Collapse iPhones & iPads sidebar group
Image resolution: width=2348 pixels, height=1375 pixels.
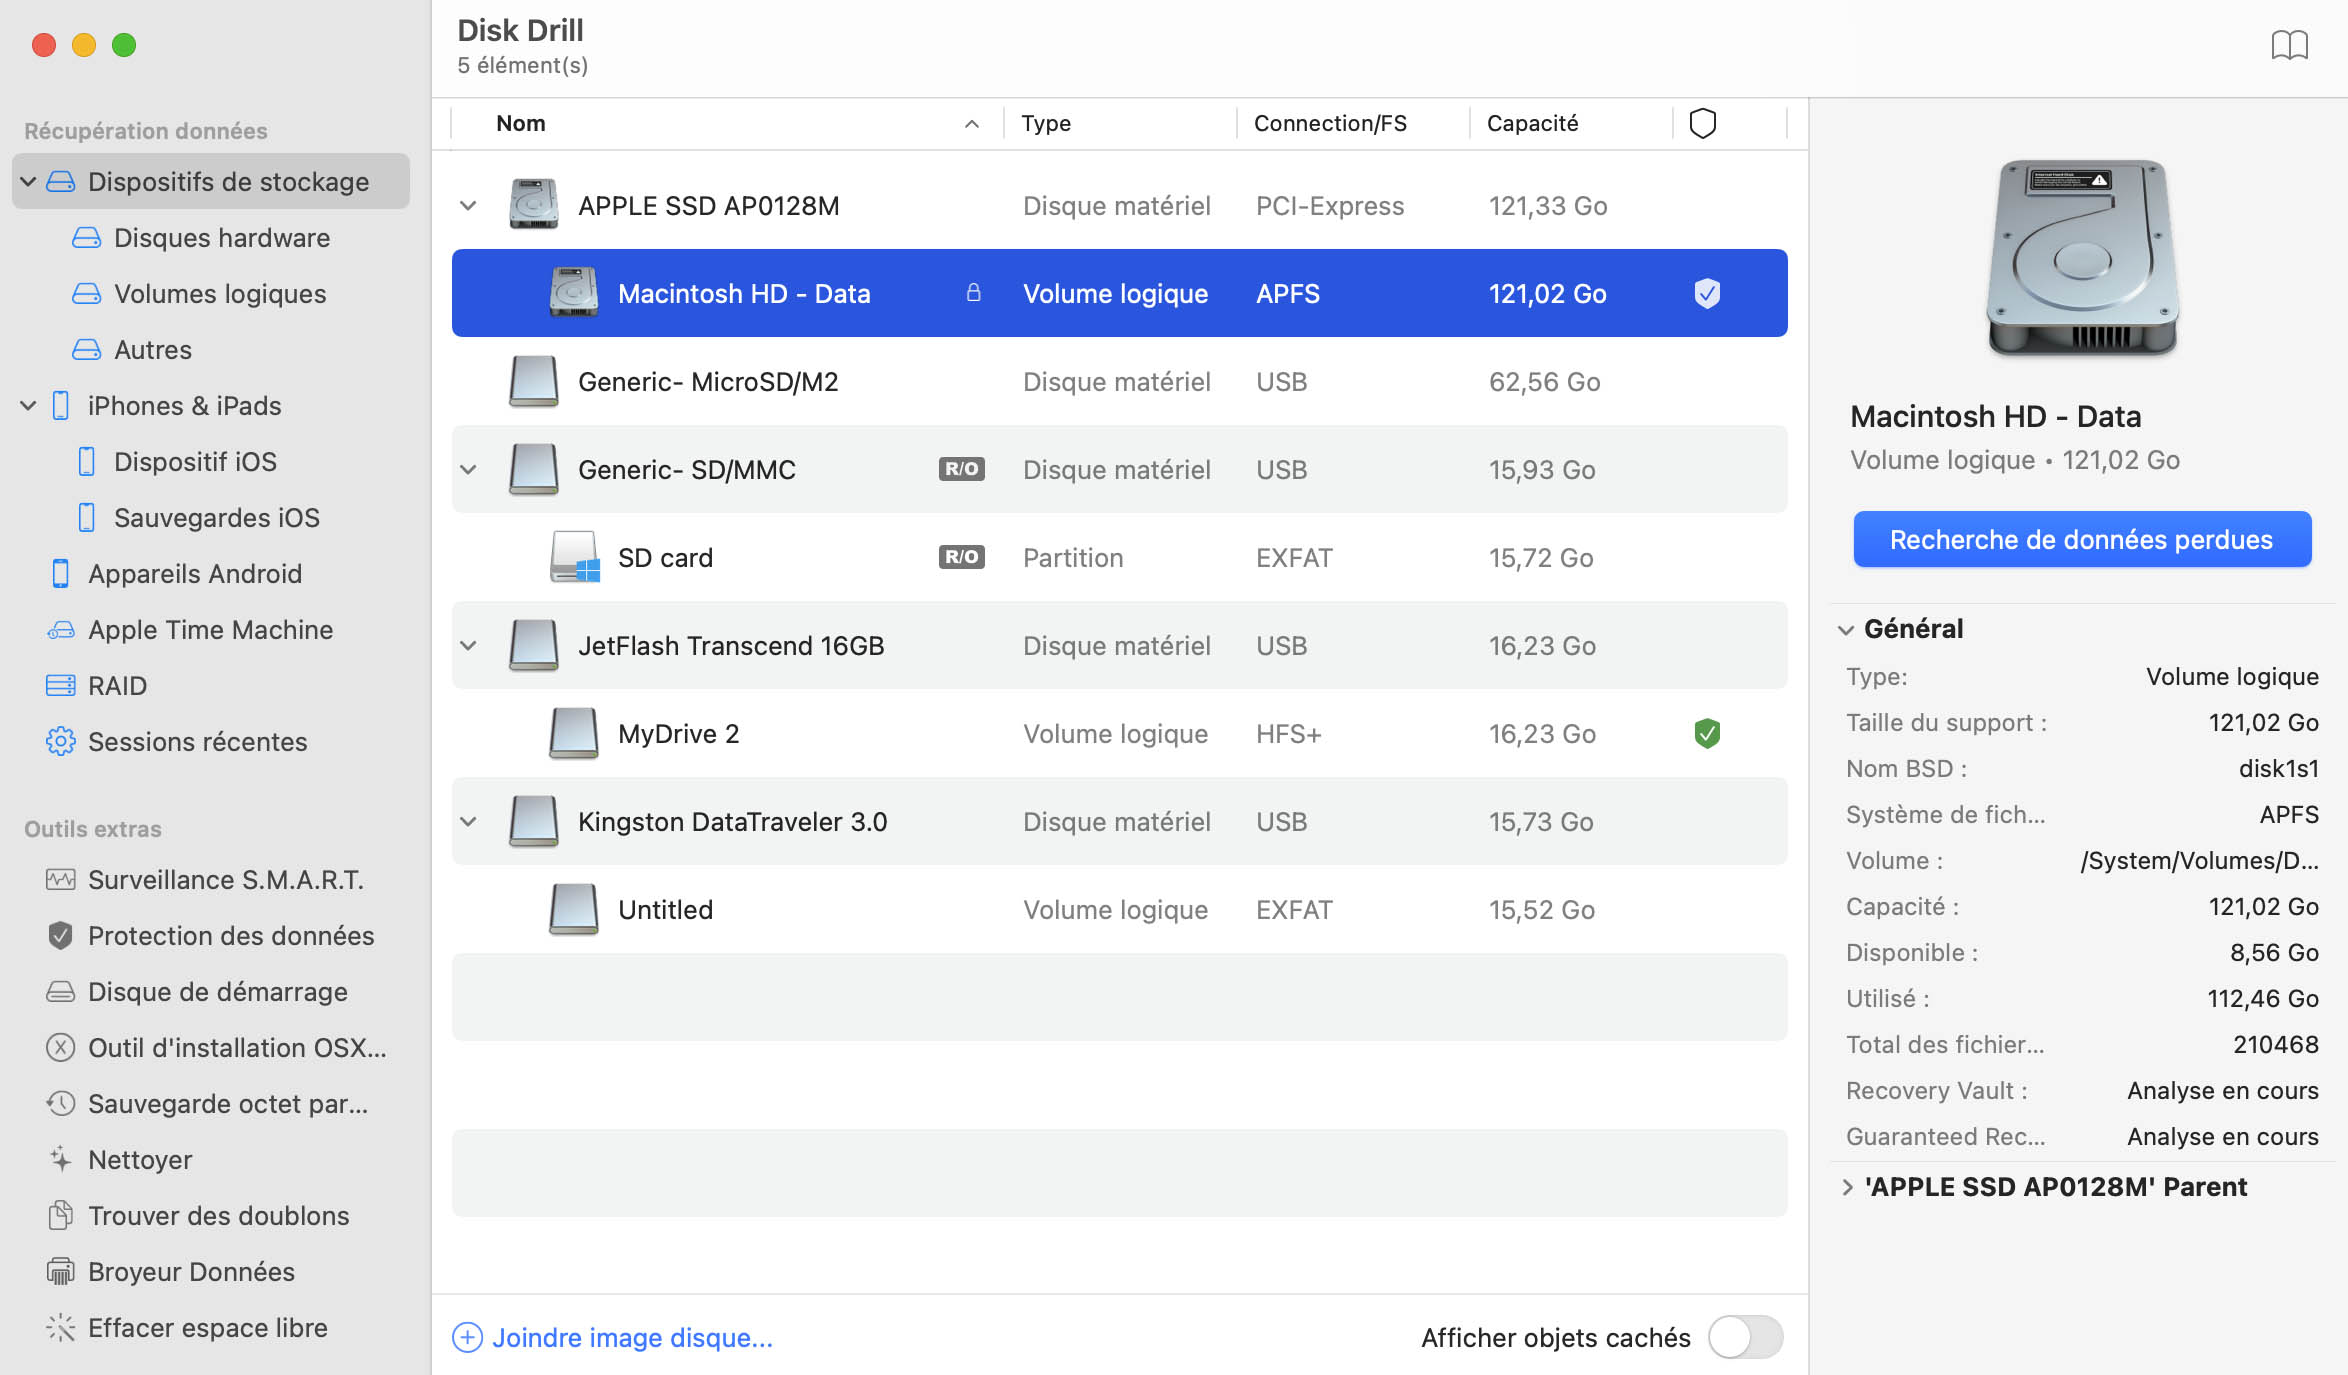click(x=28, y=405)
